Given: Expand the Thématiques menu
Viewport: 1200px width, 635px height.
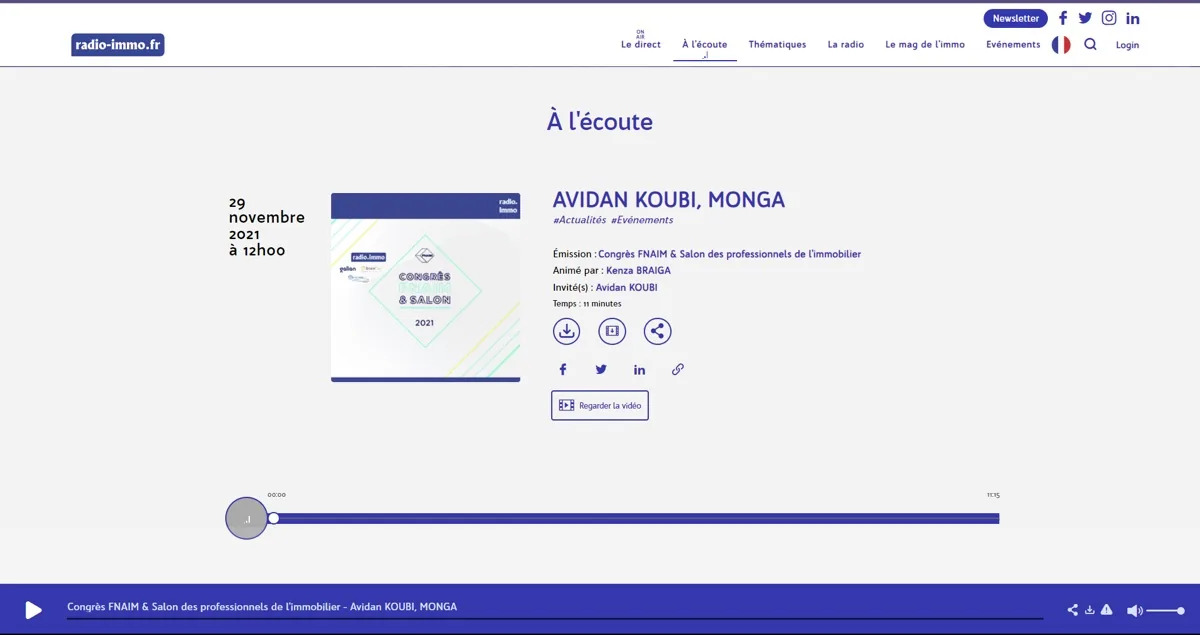Looking at the screenshot, I should click(x=777, y=45).
